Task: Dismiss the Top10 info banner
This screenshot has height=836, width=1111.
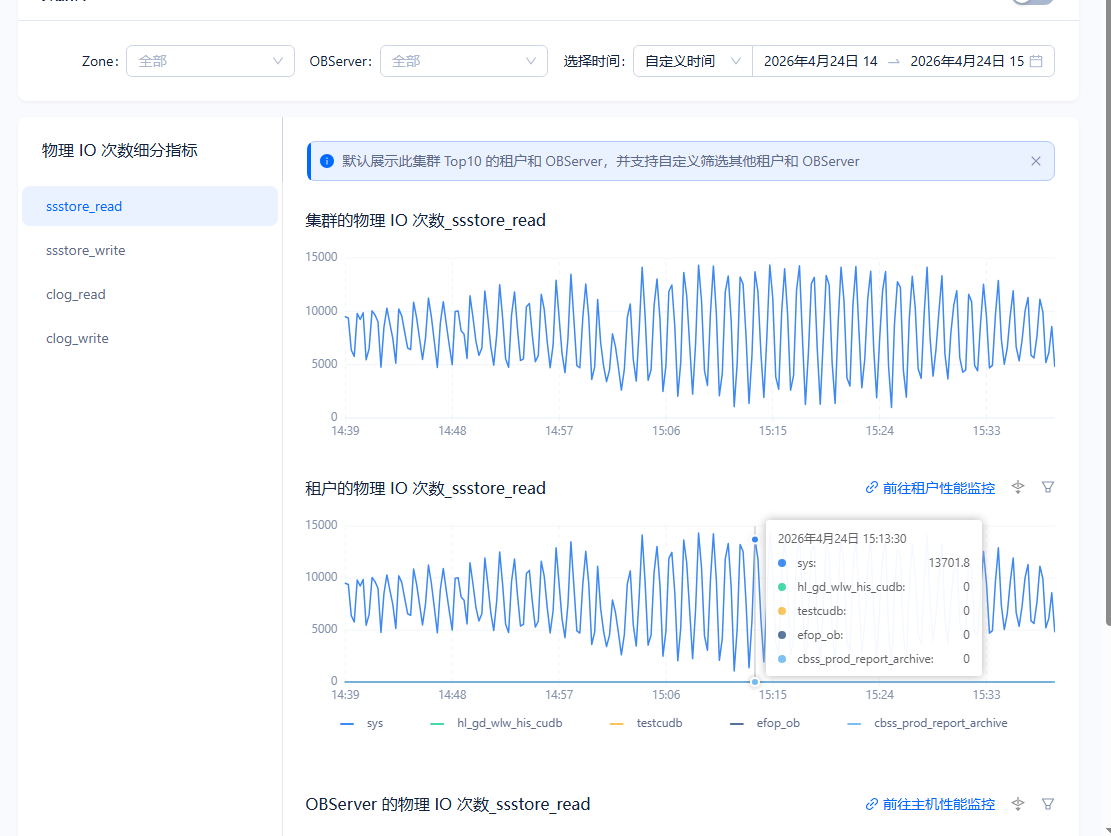Action: coord(1036,161)
